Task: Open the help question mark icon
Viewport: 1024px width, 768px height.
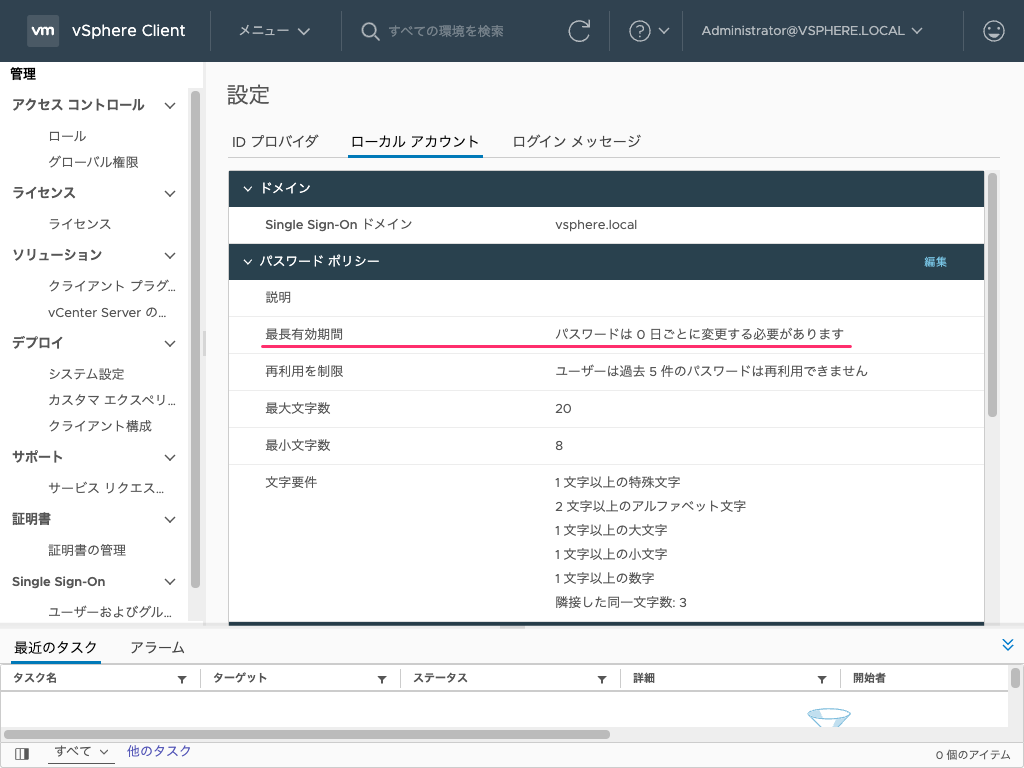Action: pos(639,31)
